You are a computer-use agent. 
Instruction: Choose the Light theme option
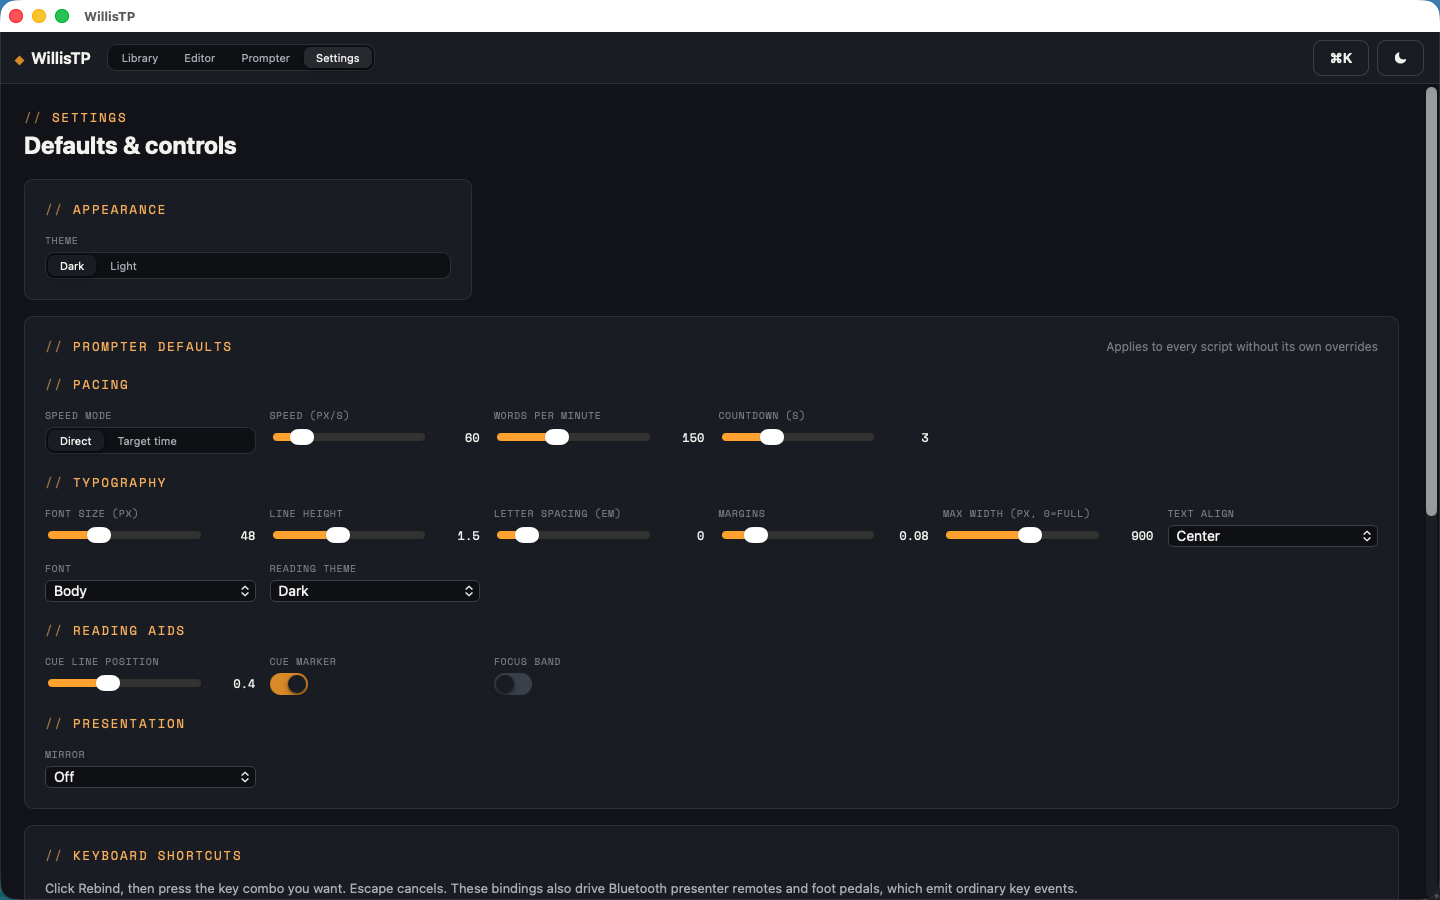[123, 266]
